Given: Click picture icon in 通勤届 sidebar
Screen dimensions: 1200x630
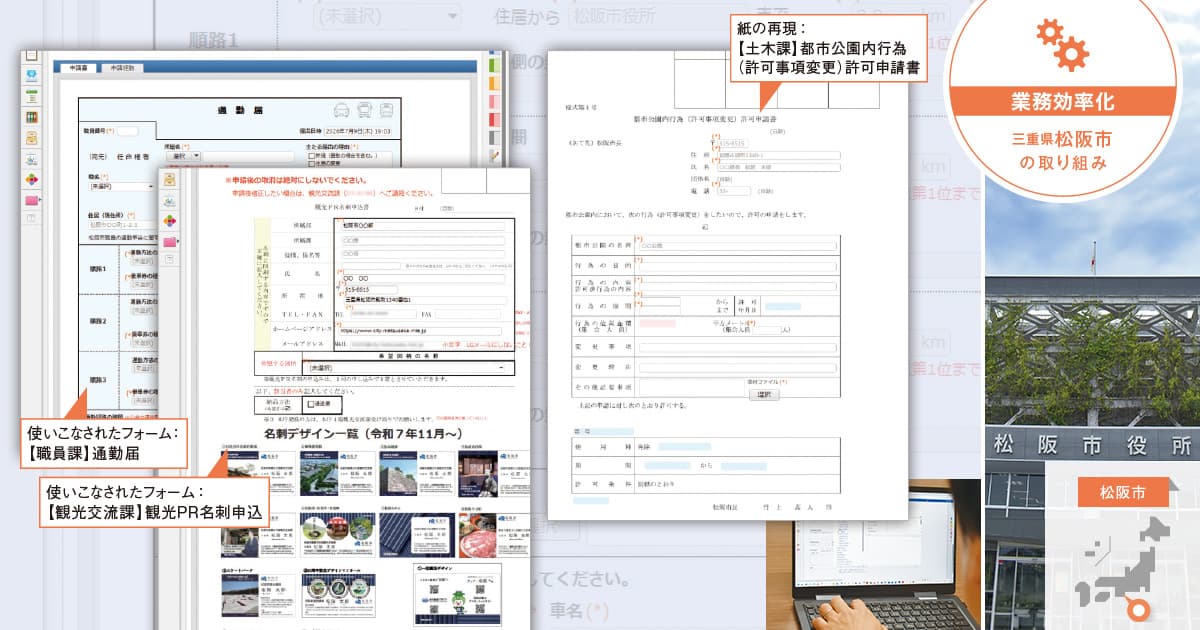Looking at the screenshot, I should click(x=32, y=159).
